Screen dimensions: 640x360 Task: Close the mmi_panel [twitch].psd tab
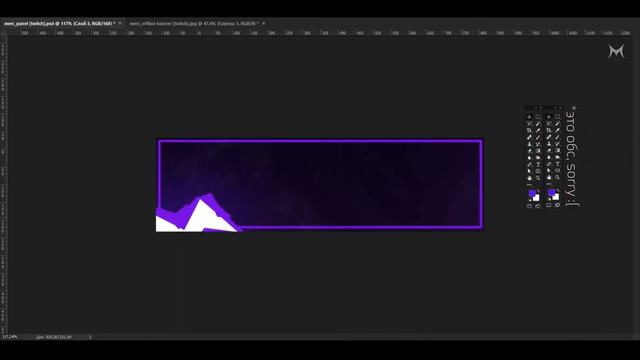click(120, 24)
